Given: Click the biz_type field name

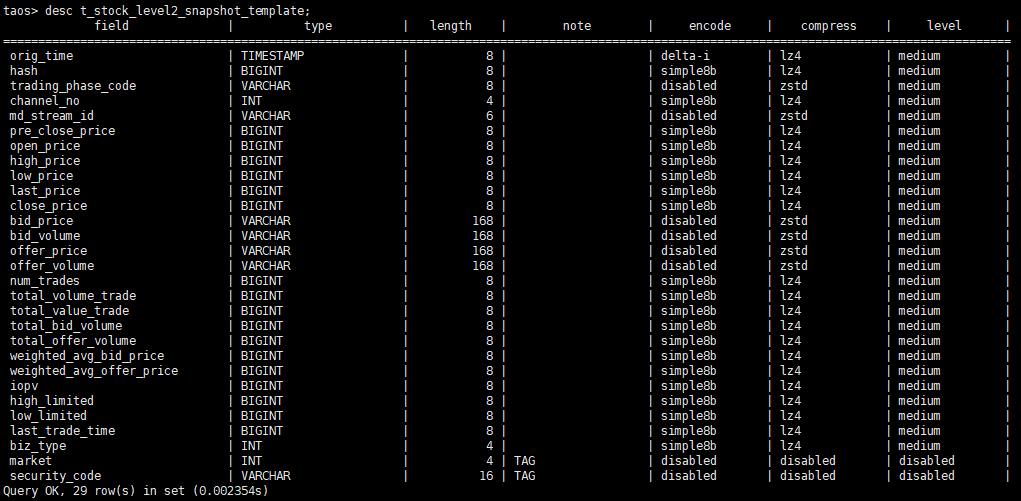Looking at the screenshot, I should tap(38, 446).
